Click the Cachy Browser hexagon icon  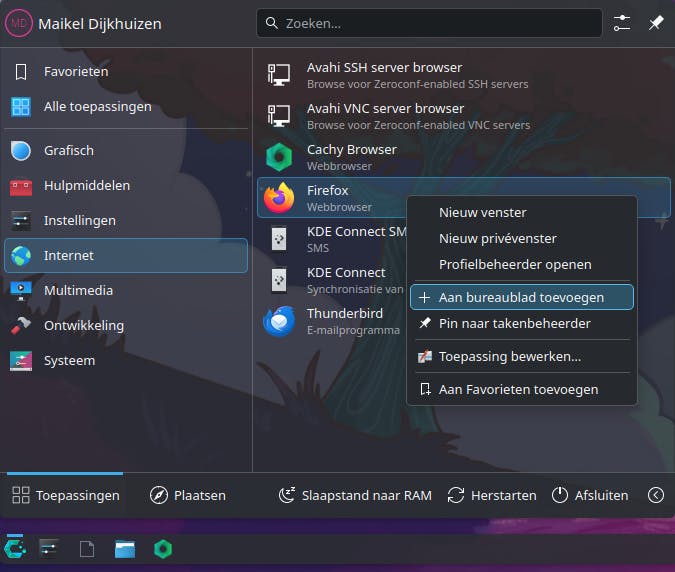pyautogui.click(x=279, y=157)
